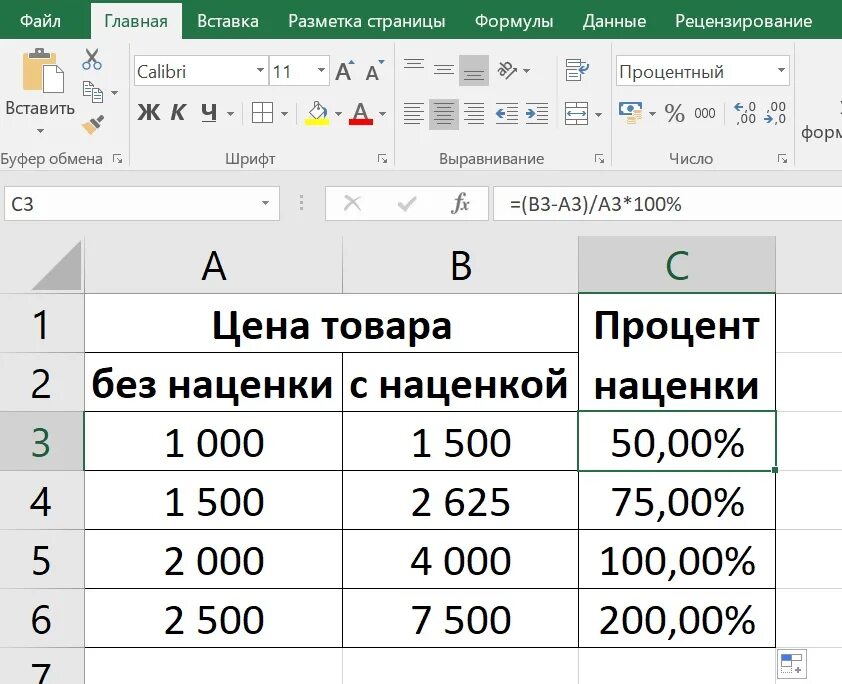Apply percent style icon
Screen dimensions: 842x684
tap(674, 113)
